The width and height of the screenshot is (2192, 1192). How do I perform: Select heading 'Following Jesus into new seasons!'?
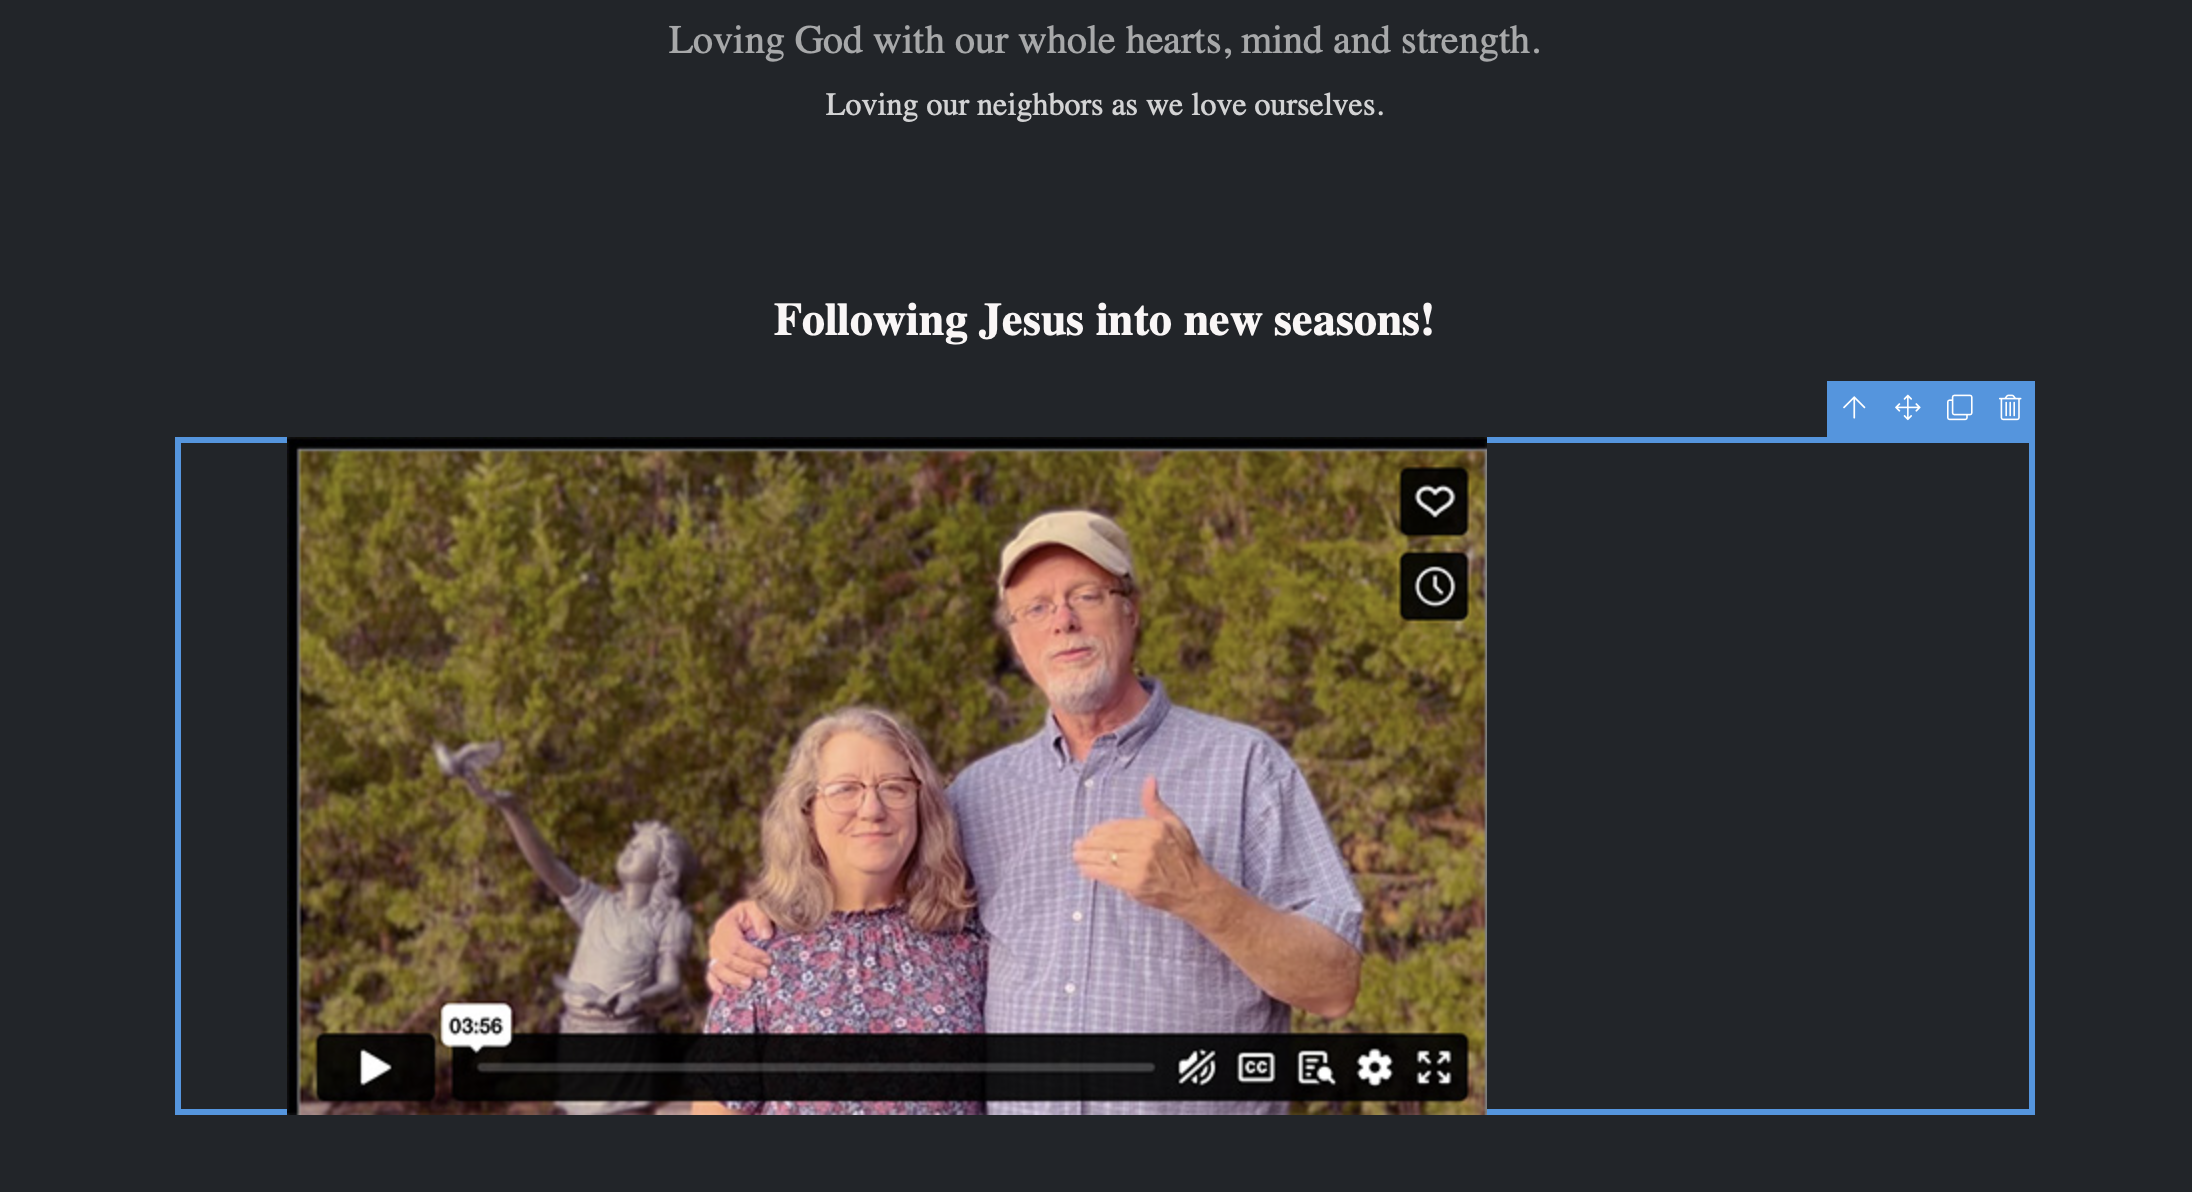pos(1104,320)
